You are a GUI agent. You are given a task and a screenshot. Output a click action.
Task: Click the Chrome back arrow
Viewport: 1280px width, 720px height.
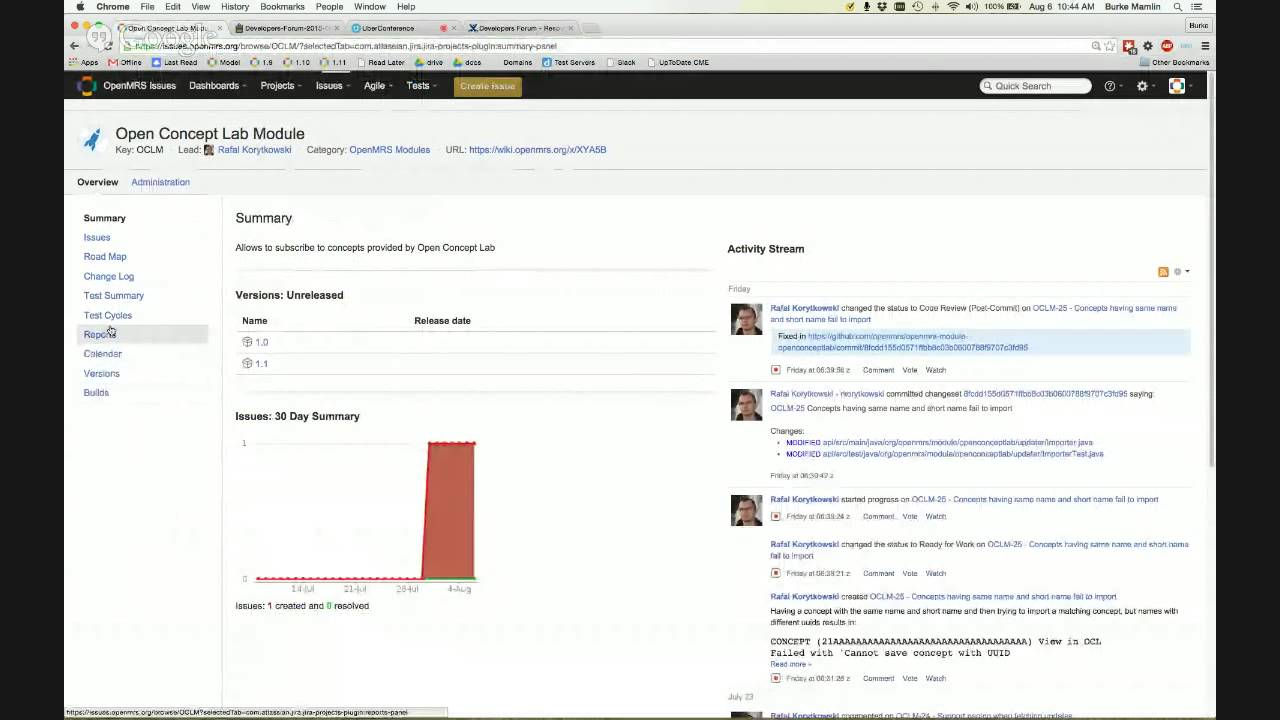pos(74,46)
